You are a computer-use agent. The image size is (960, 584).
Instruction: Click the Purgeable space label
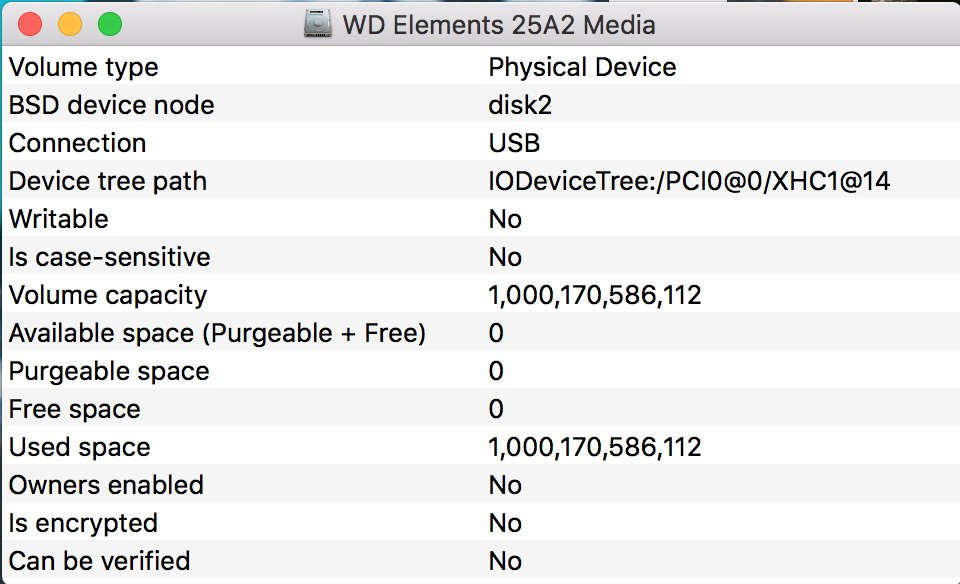[109, 372]
